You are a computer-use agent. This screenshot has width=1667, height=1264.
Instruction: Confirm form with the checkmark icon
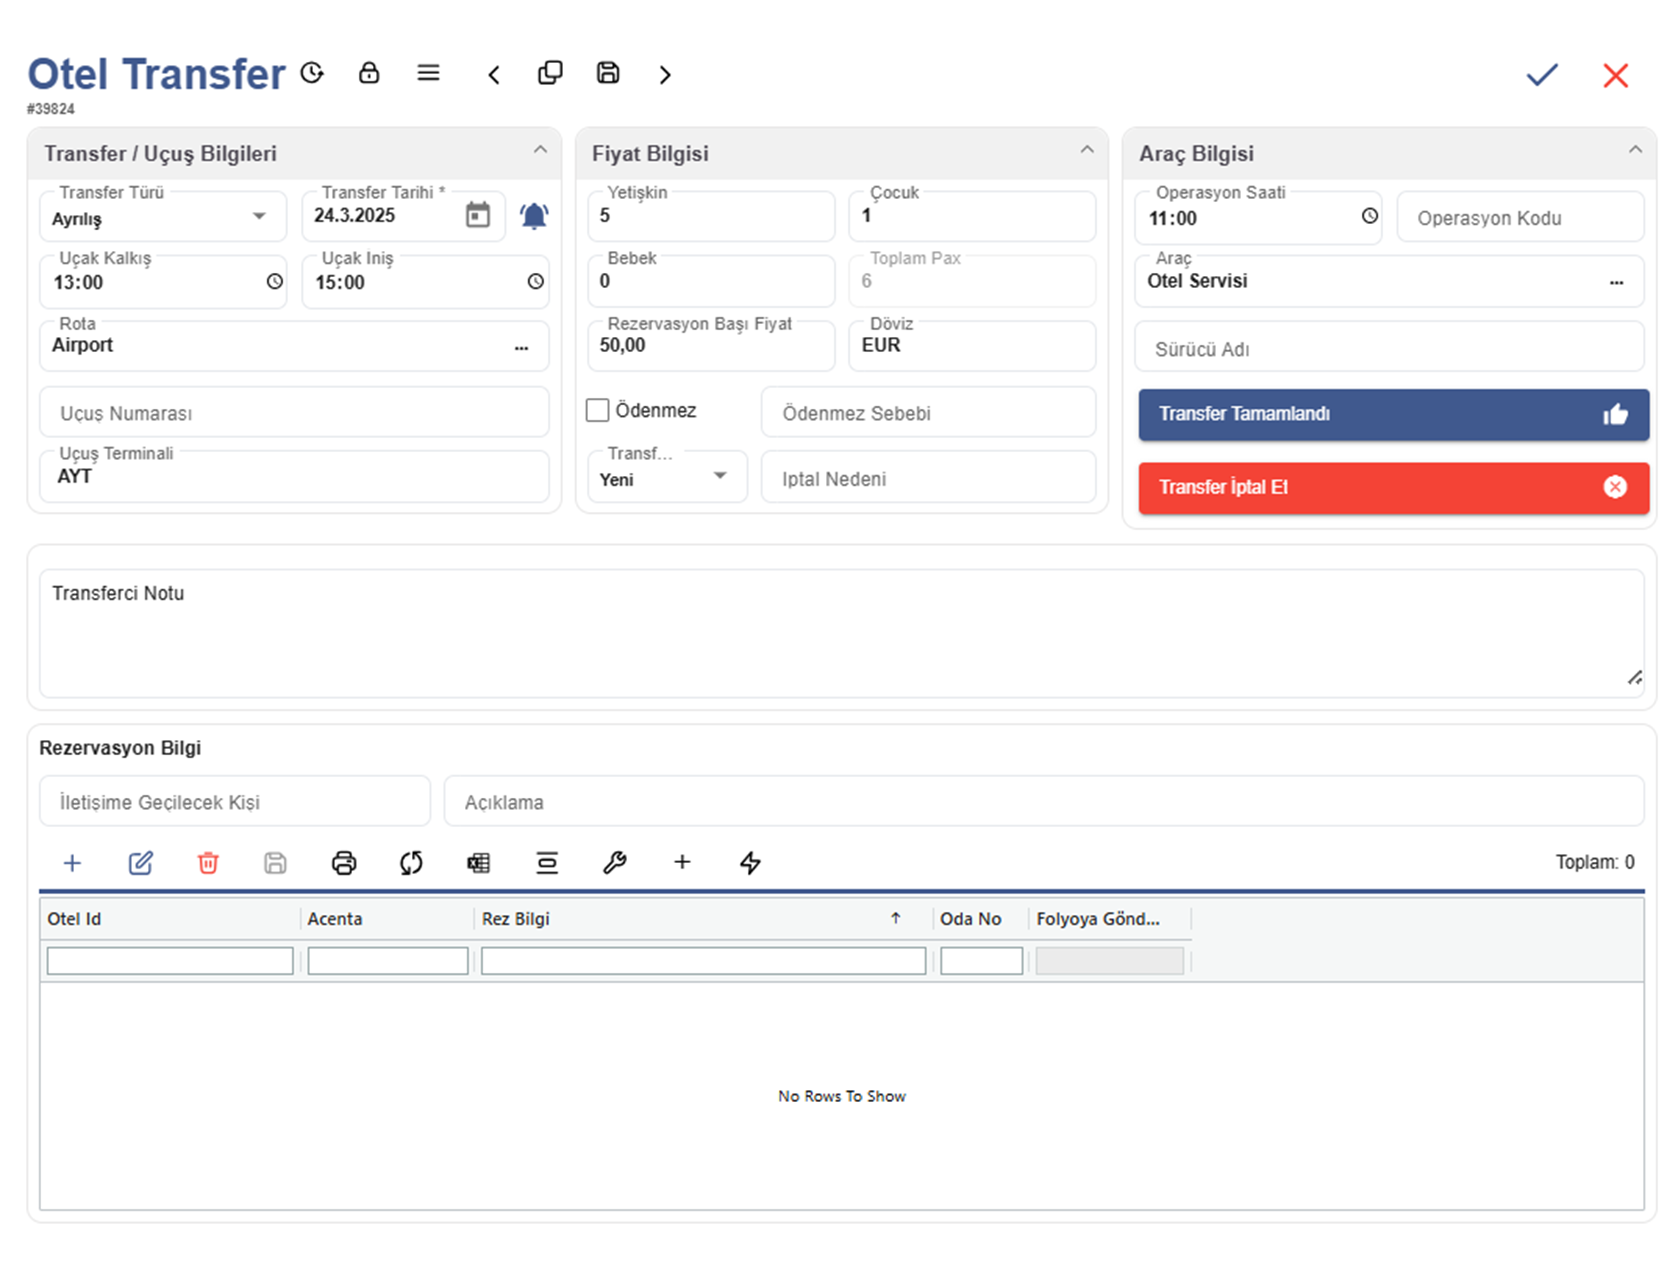tap(1541, 75)
